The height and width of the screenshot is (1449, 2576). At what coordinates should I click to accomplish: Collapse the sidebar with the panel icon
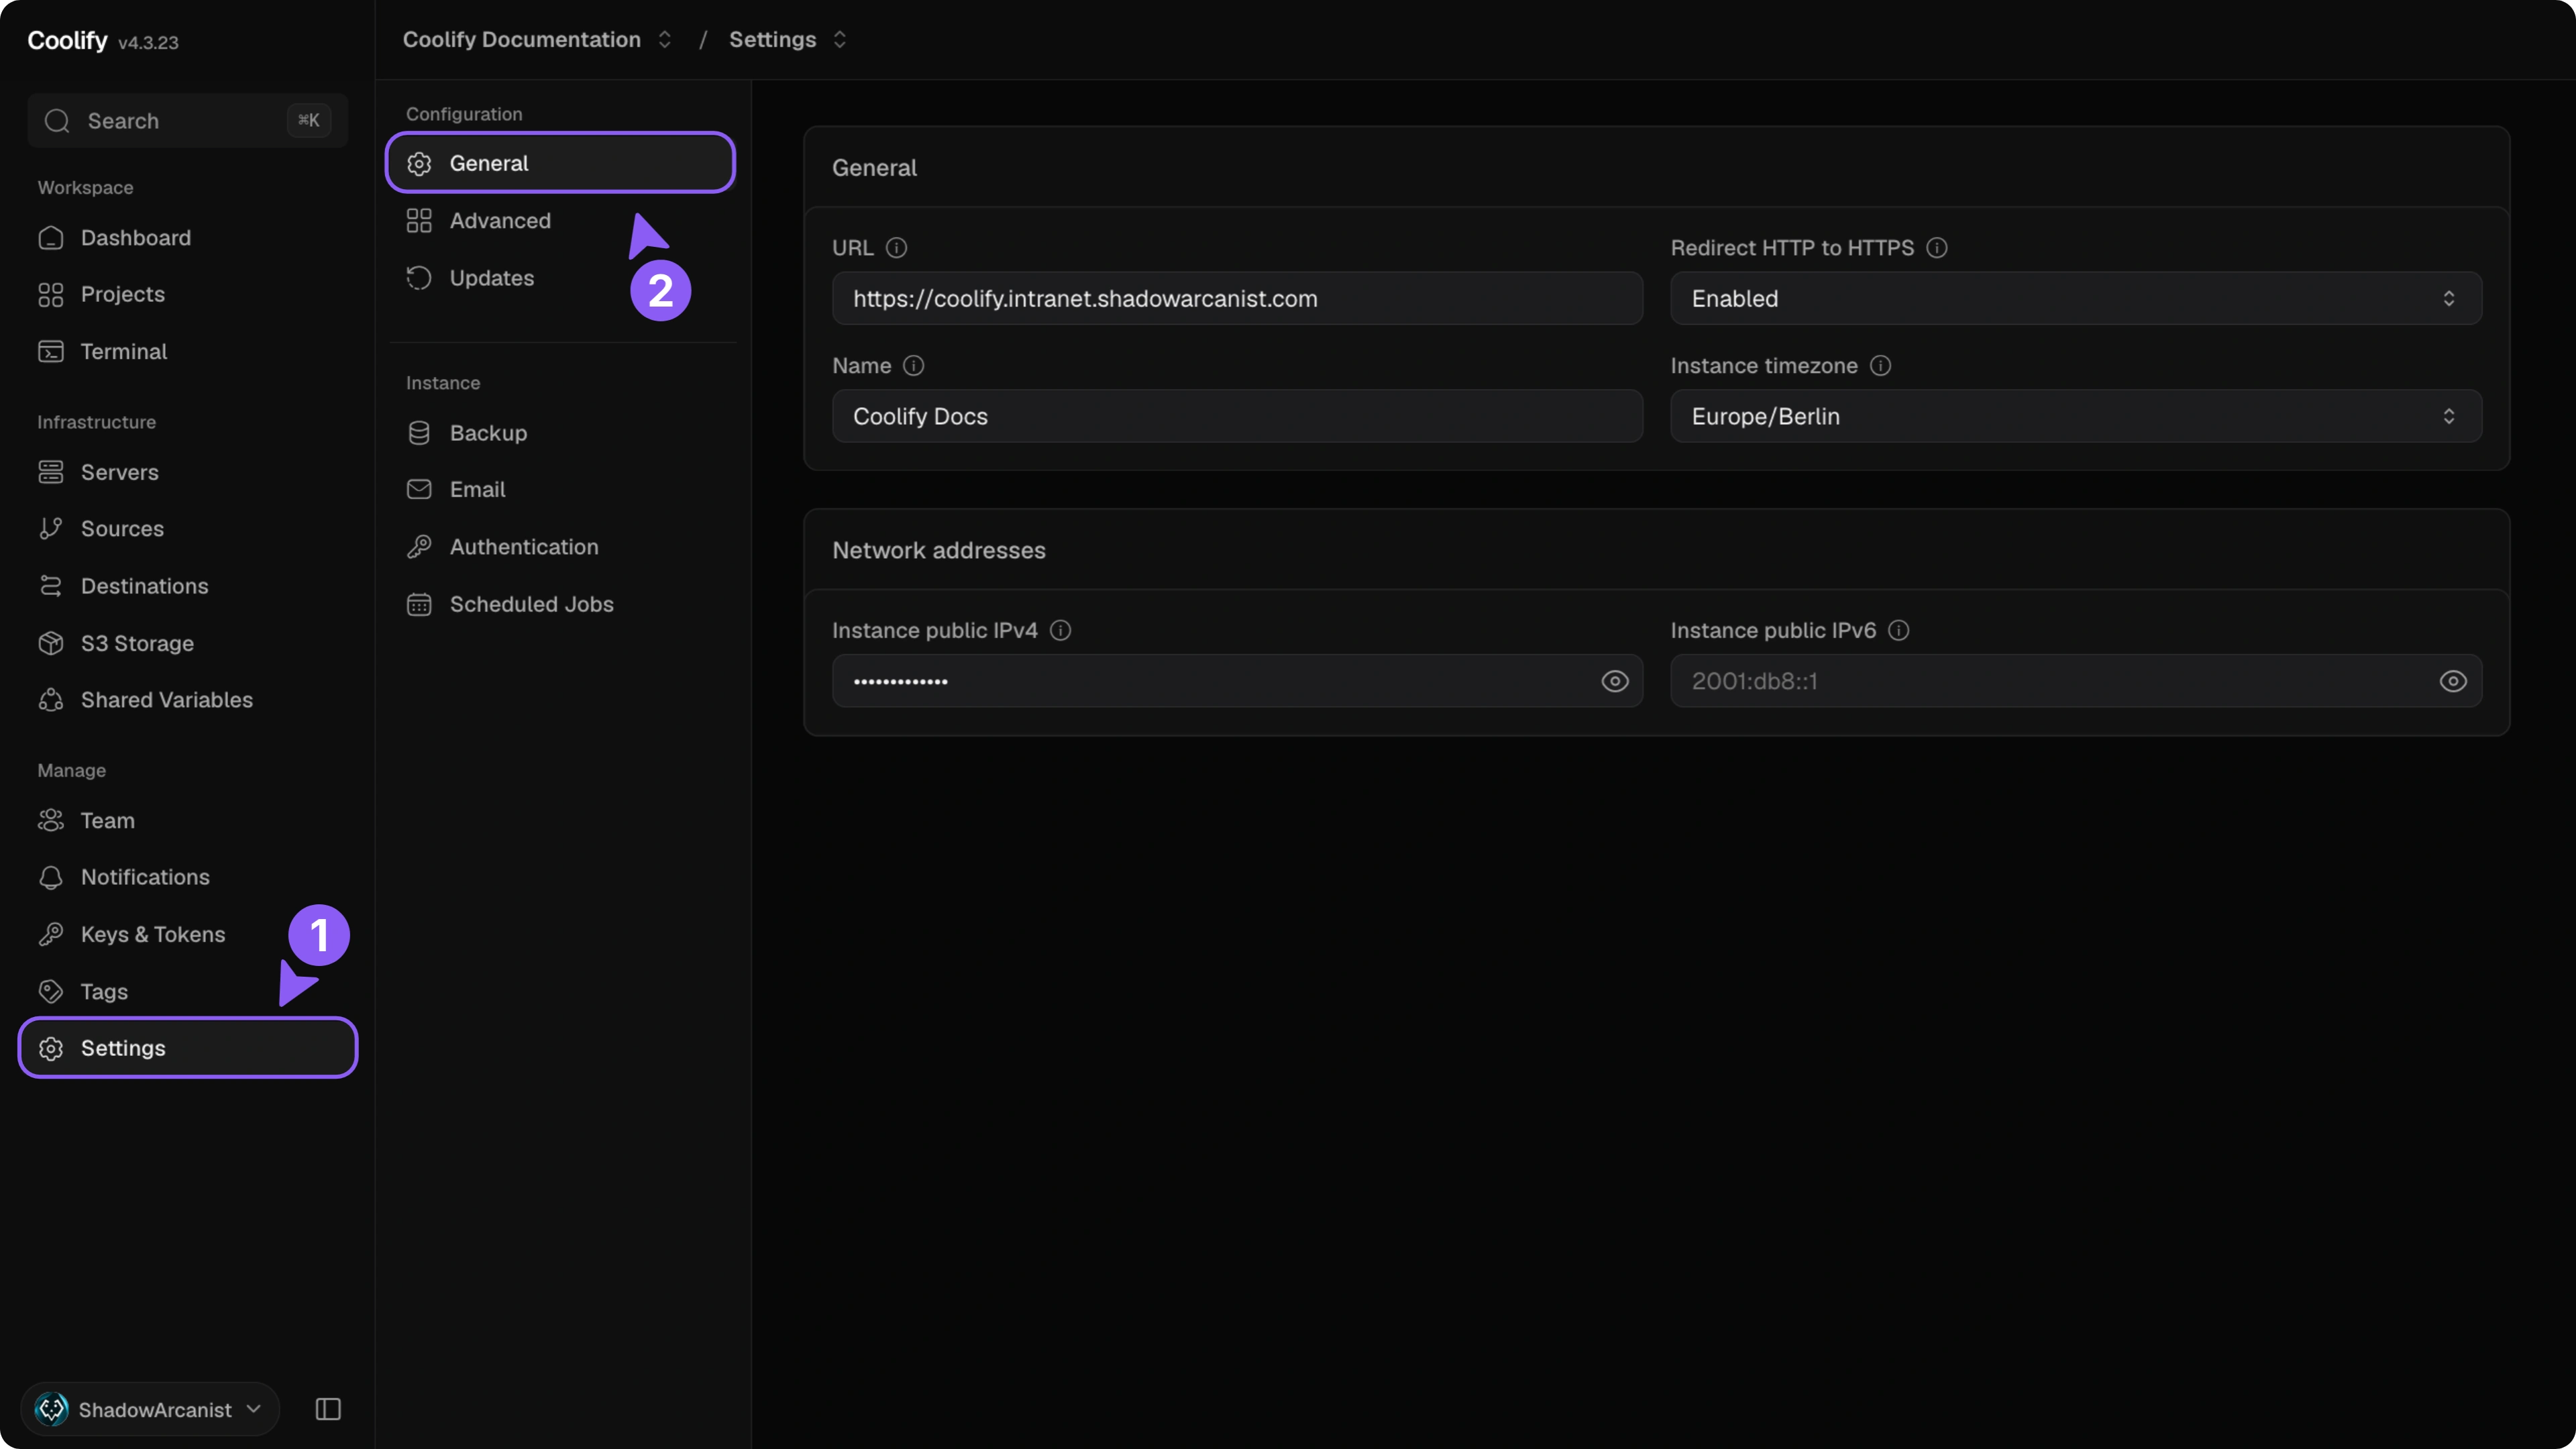328,1409
